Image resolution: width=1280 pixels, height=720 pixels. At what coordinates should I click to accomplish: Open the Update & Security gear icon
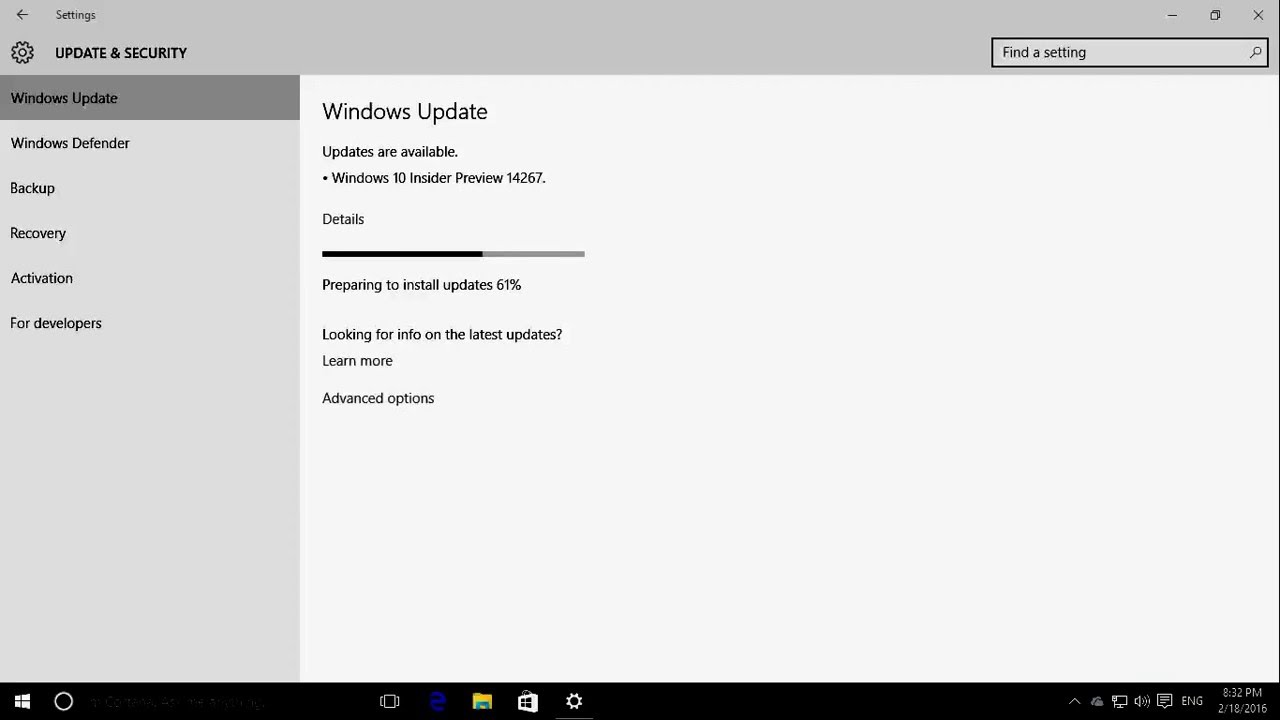coord(22,53)
